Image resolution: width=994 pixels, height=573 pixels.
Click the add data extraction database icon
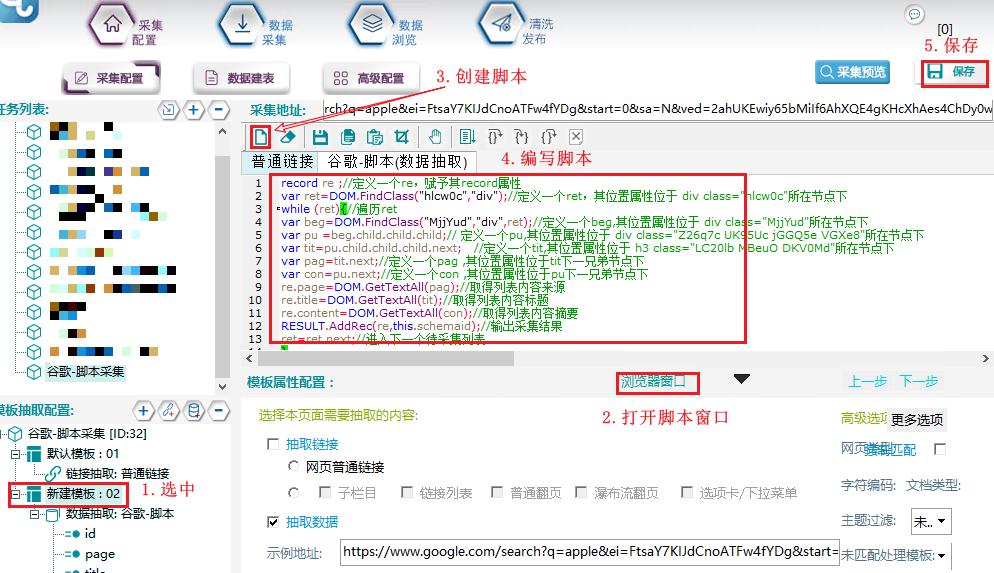[194, 411]
